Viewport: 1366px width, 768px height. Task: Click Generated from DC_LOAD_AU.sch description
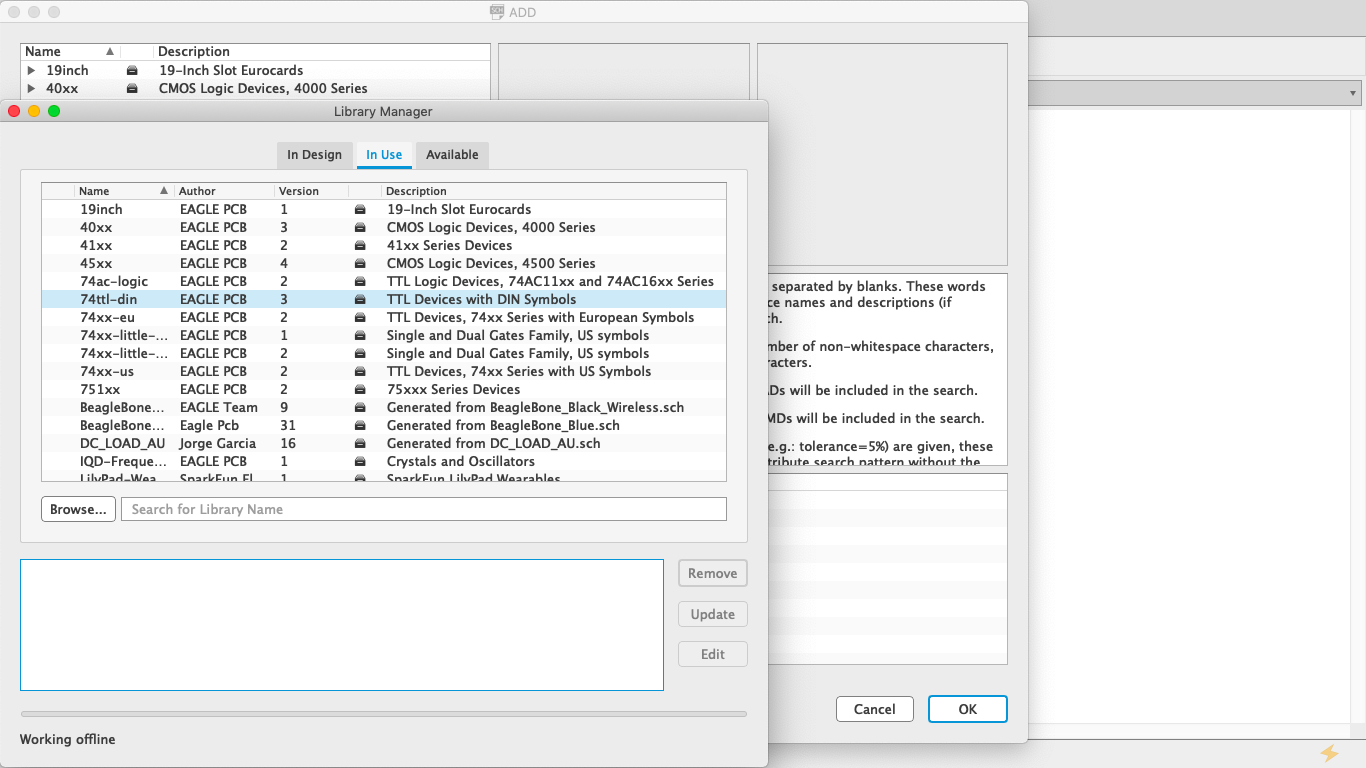point(494,444)
